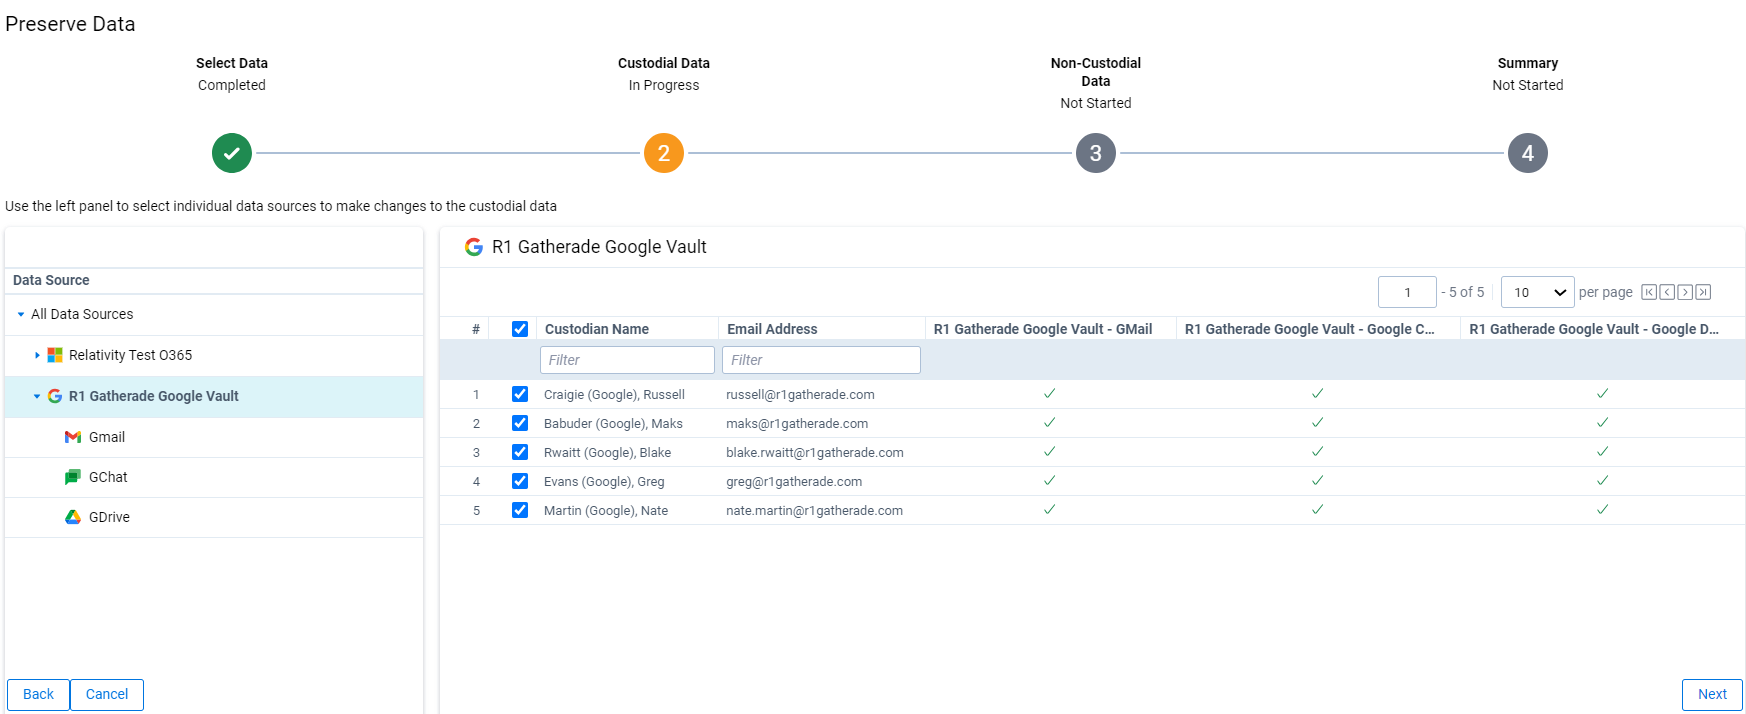
Task: Go to the previous results page arrow
Action: click(x=1667, y=292)
